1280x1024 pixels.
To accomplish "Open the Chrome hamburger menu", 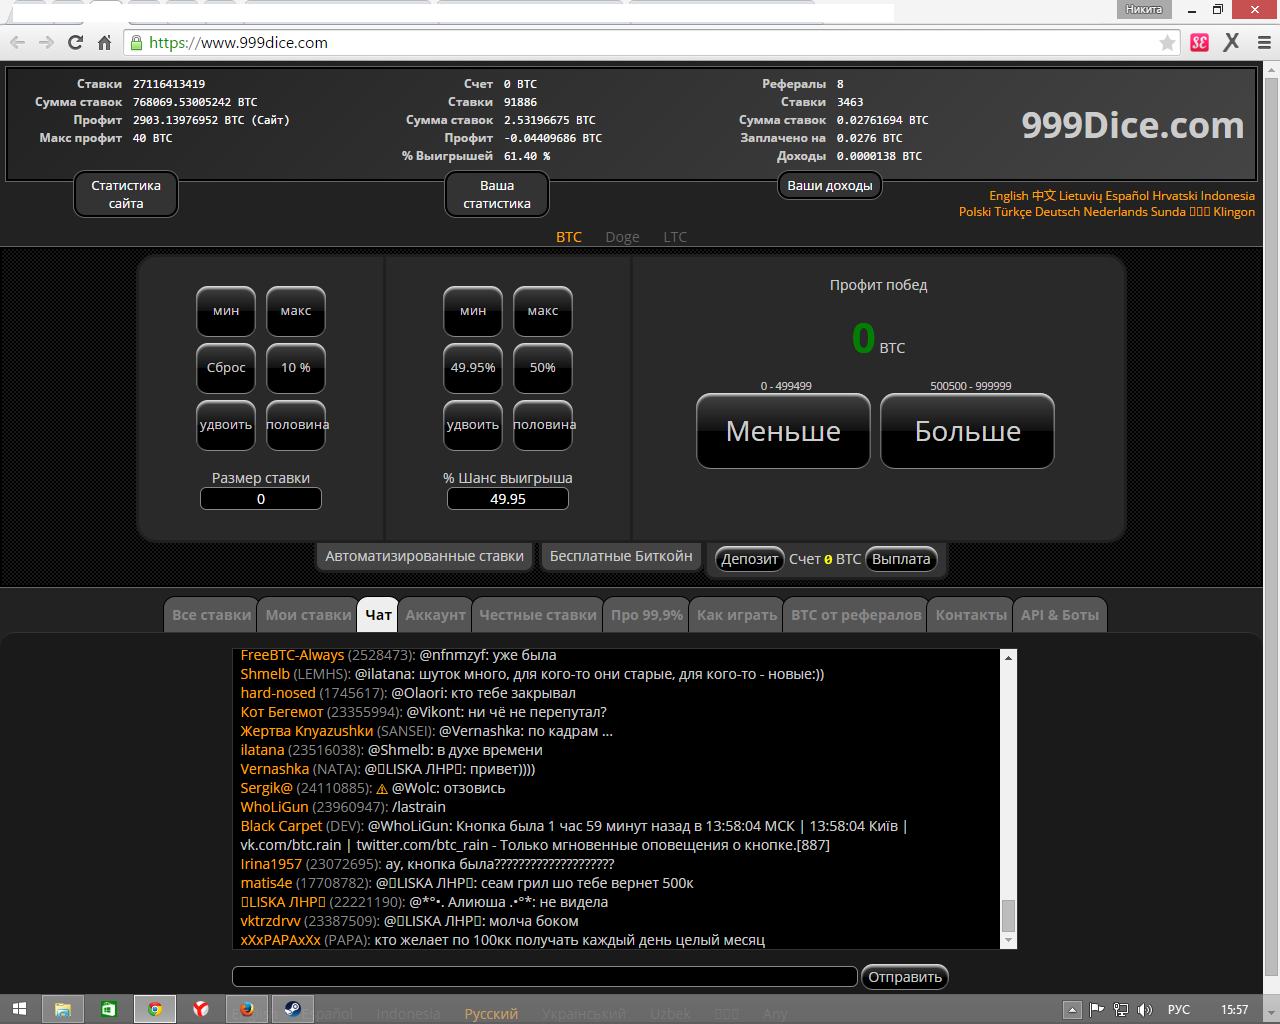I will [1264, 42].
